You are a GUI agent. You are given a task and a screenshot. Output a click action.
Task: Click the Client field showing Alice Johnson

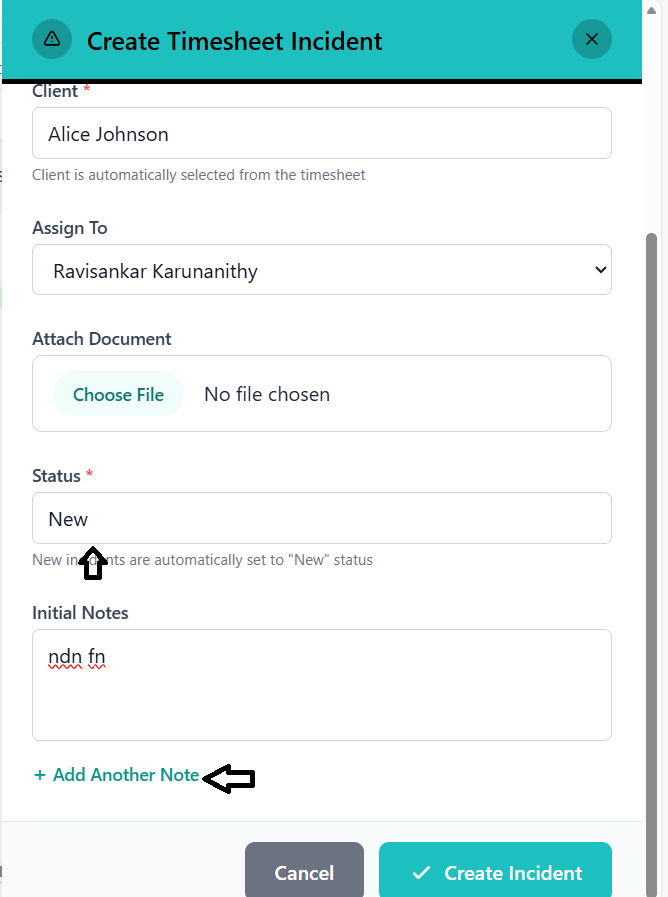coord(321,133)
